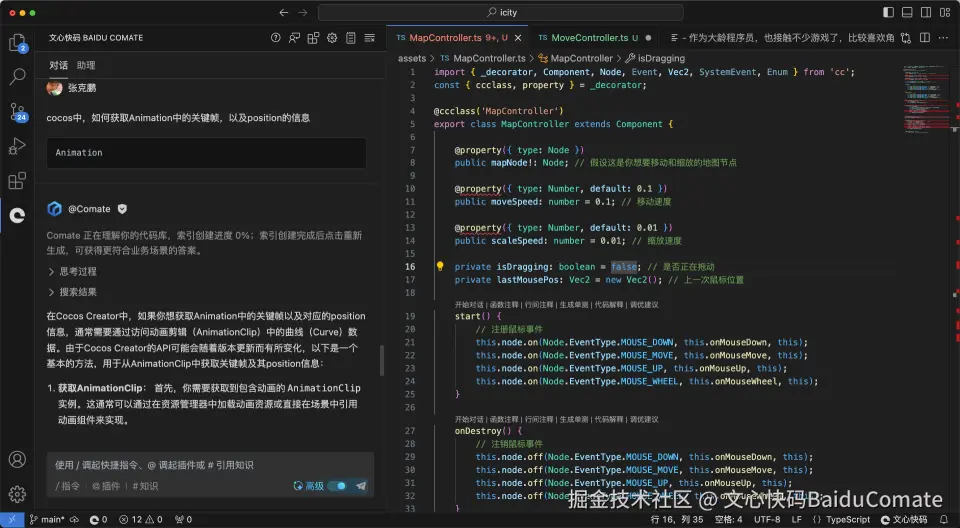Open editor More Actions ellipsis

point(943,38)
